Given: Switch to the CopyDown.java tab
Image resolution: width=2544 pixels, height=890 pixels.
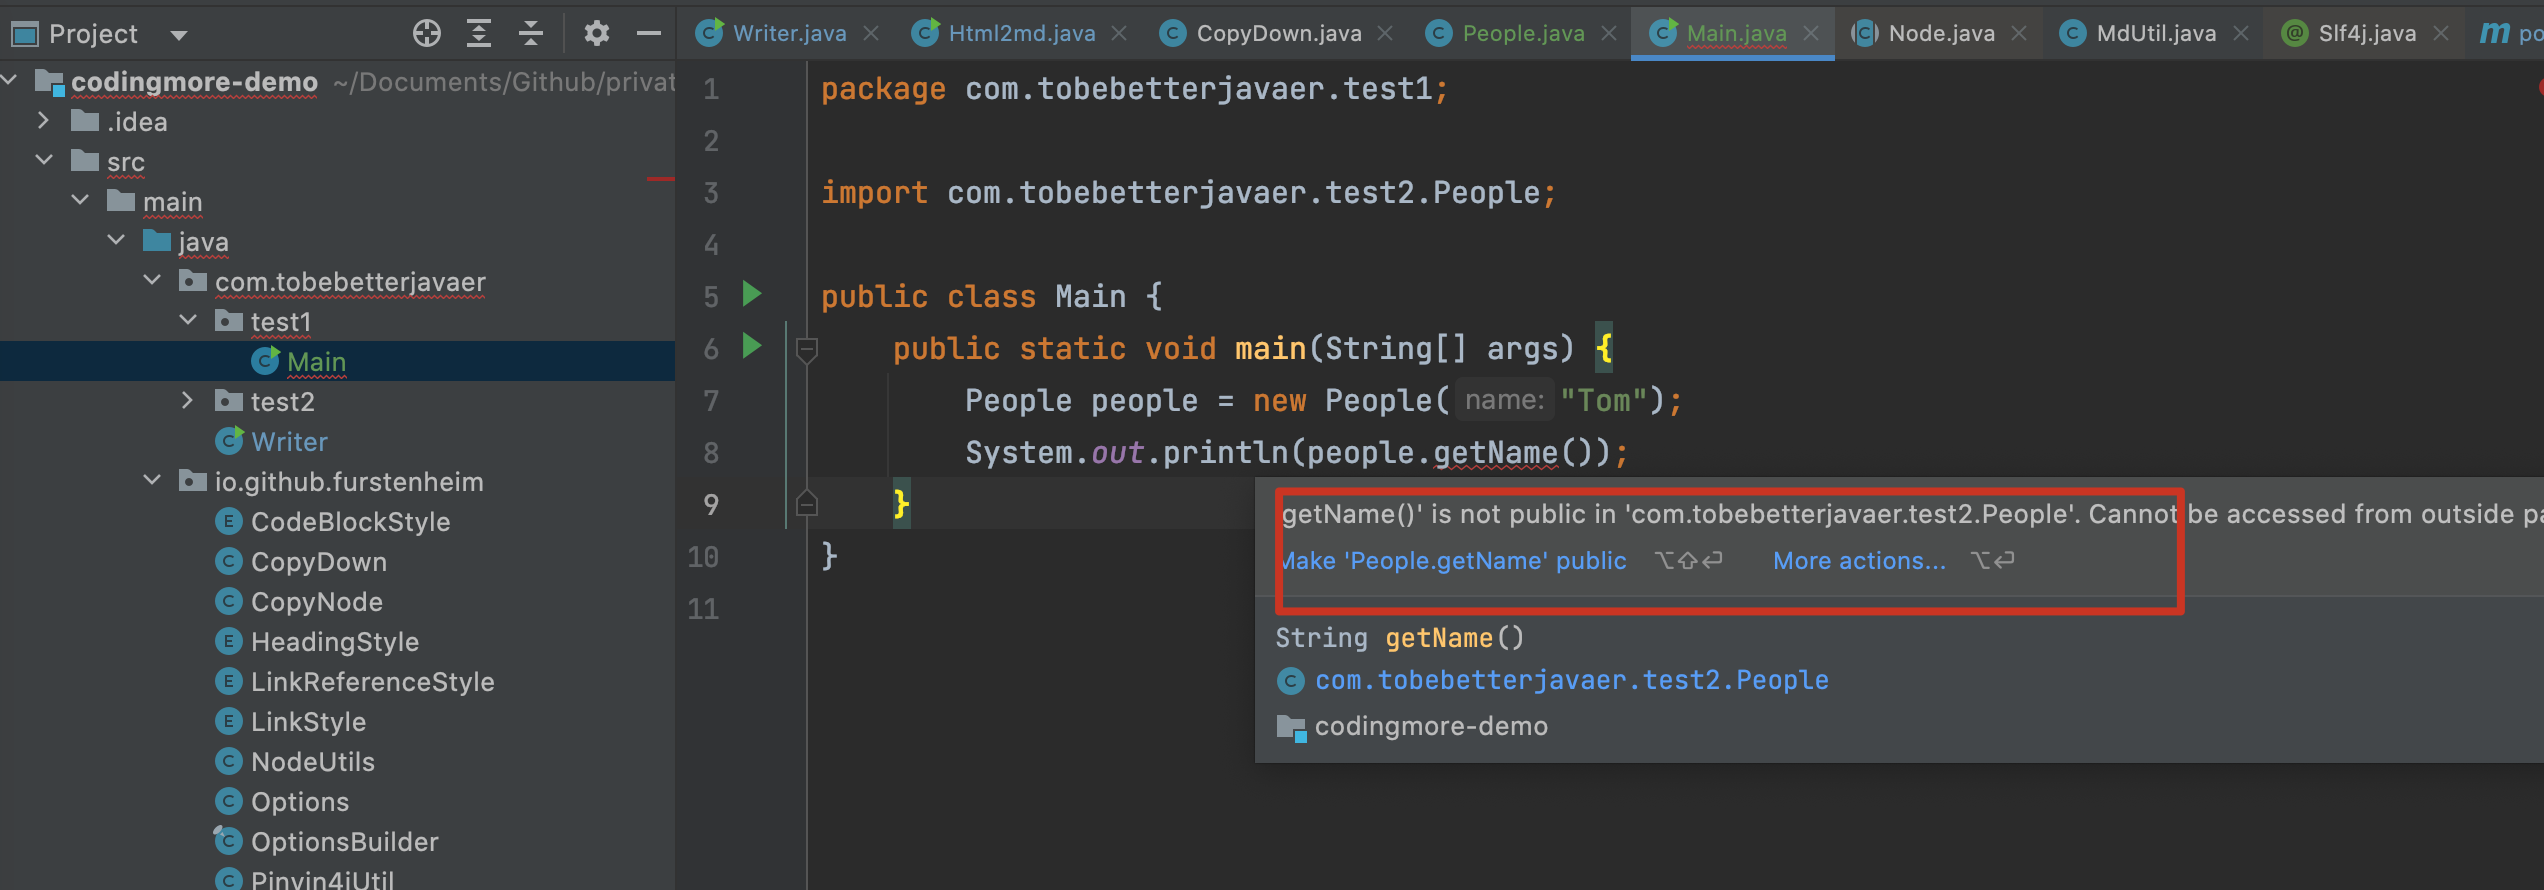Looking at the screenshot, I should [1278, 34].
